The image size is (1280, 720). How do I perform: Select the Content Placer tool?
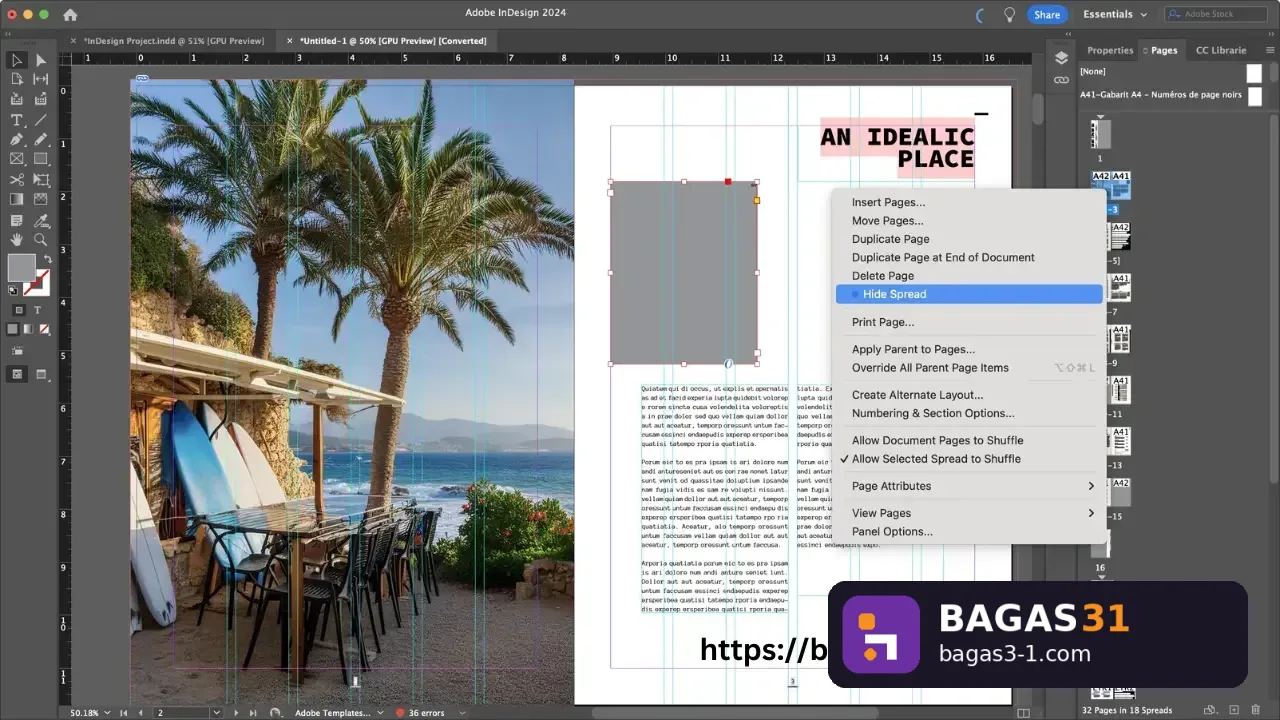click(41, 99)
